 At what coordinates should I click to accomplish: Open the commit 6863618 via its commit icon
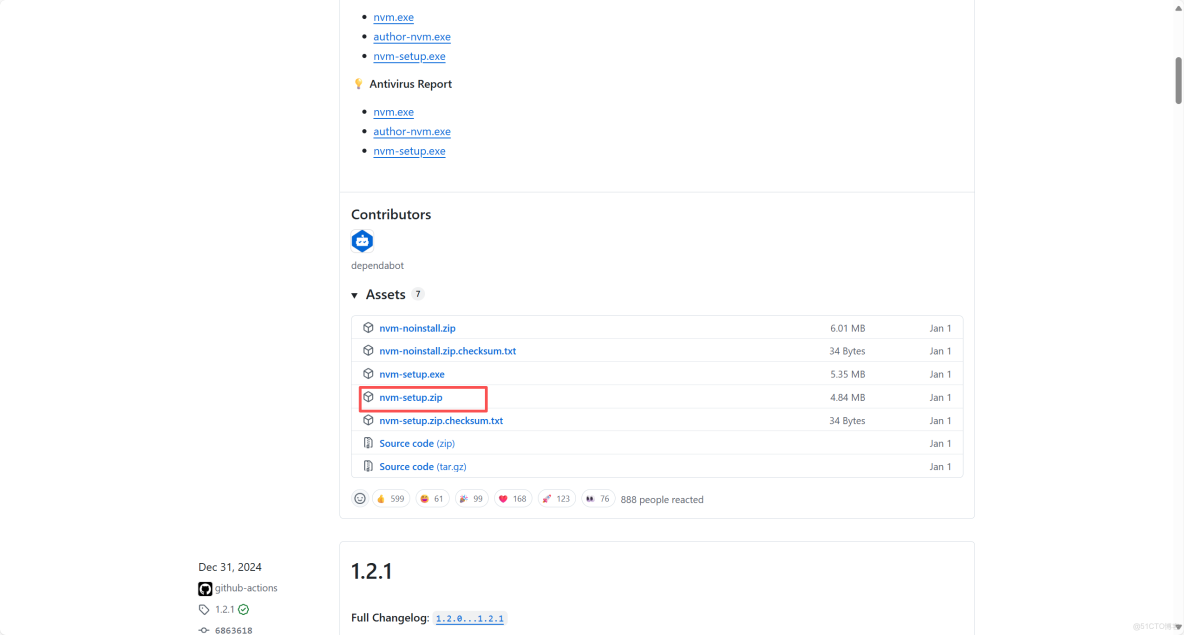205,630
